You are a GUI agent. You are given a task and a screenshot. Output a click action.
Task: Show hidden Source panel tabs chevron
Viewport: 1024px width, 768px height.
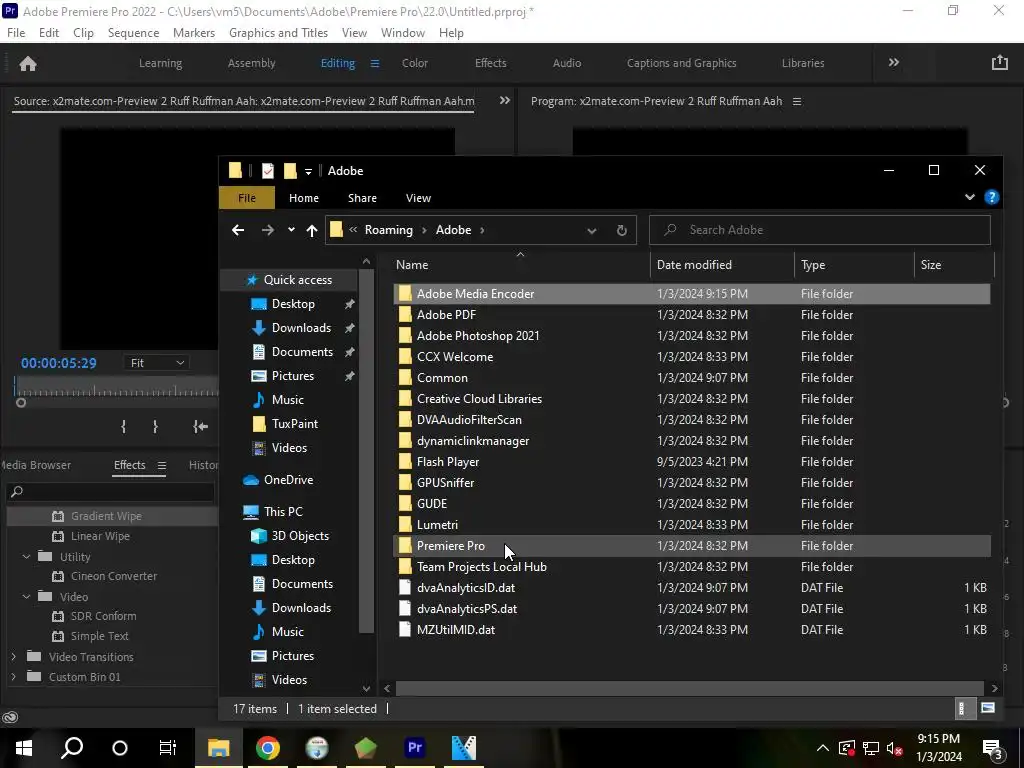504,101
